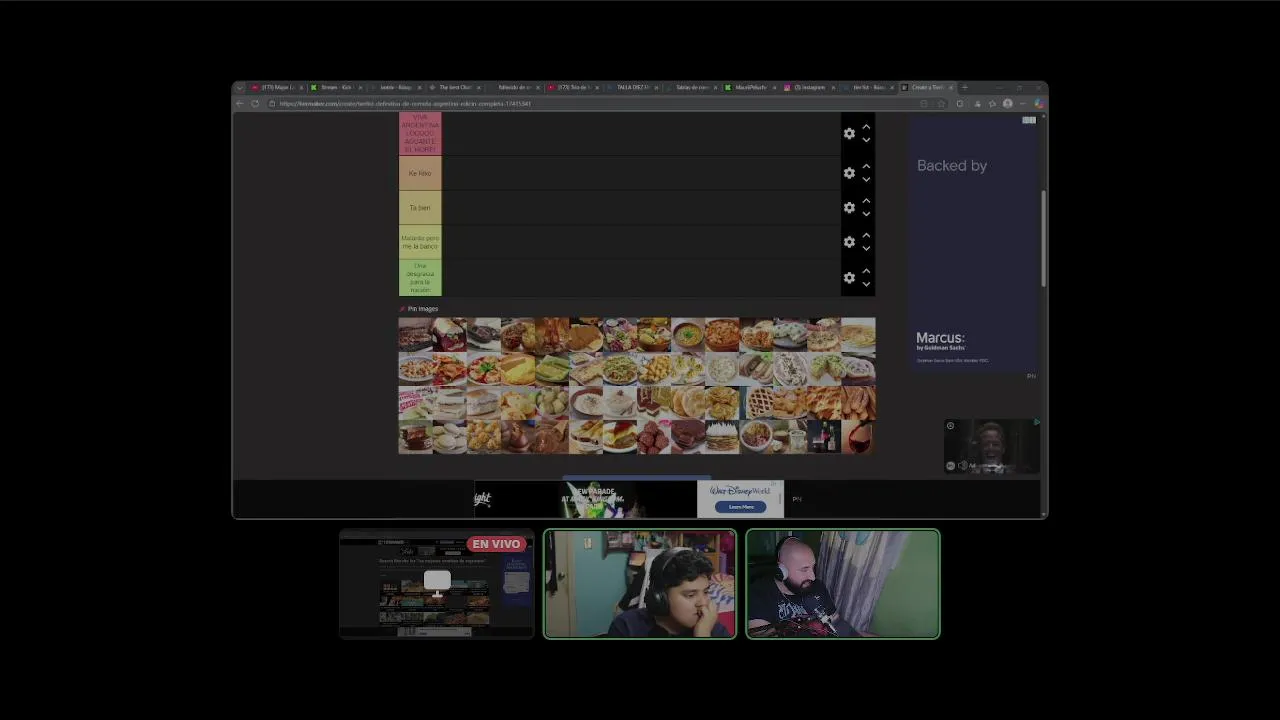Mute the small video ad
Image resolution: width=1280 pixels, height=720 pixels.
click(962, 465)
